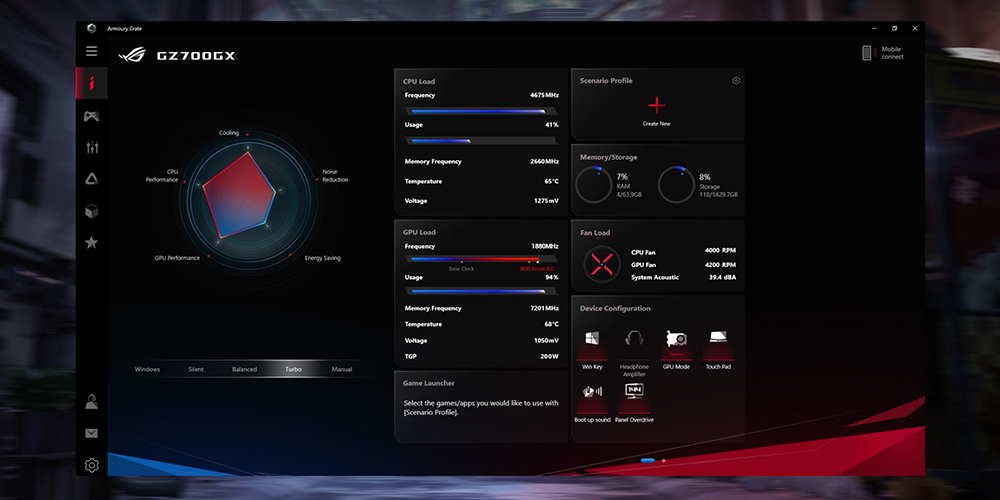Image resolution: width=1000 pixels, height=500 pixels.
Task: Click the Game Launcher panel title
Action: tap(429, 383)
